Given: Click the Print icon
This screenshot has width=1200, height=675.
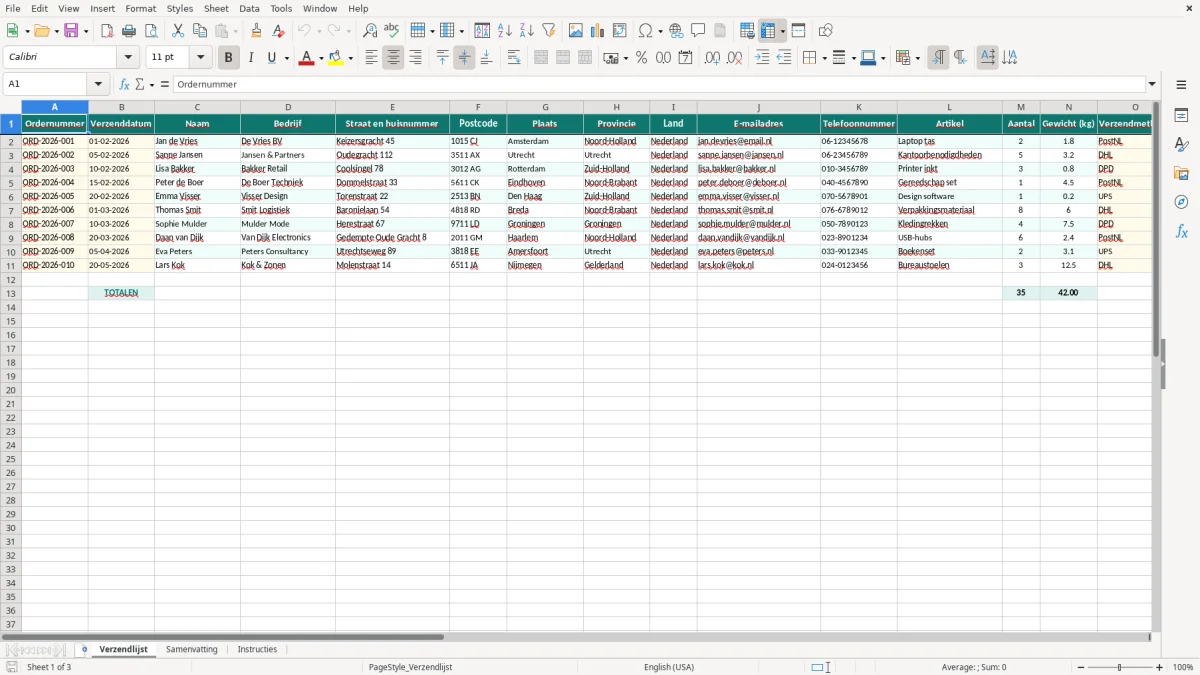Looking at the screenshot, I should pyautogui.click(x=129, y=31).
